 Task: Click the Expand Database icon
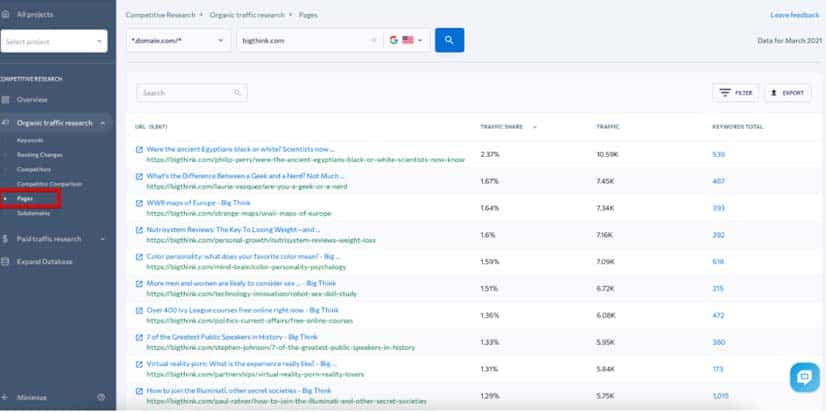(x=5, y=261)
